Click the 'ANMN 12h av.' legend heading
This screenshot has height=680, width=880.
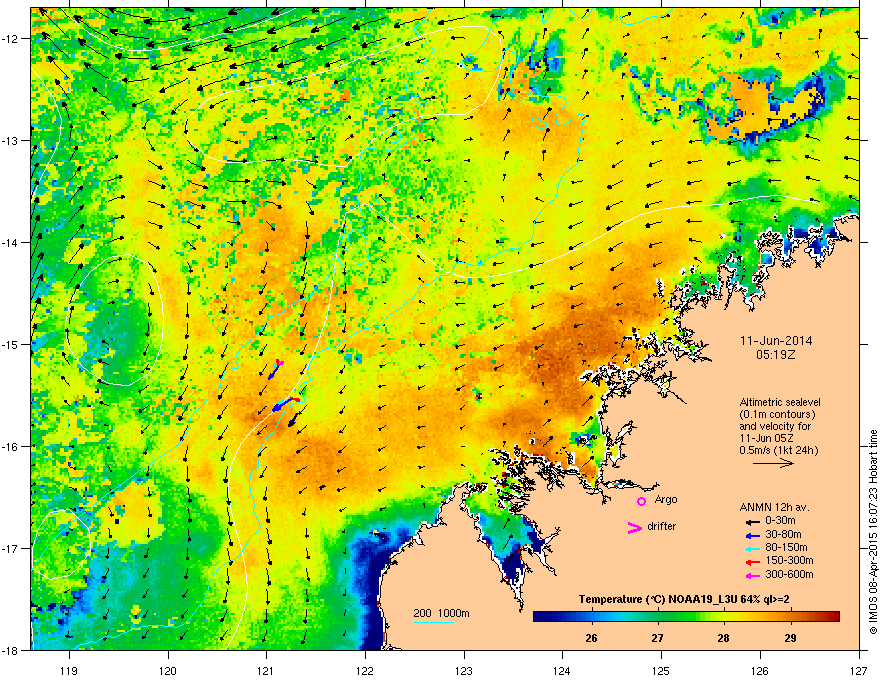point(774,507)
